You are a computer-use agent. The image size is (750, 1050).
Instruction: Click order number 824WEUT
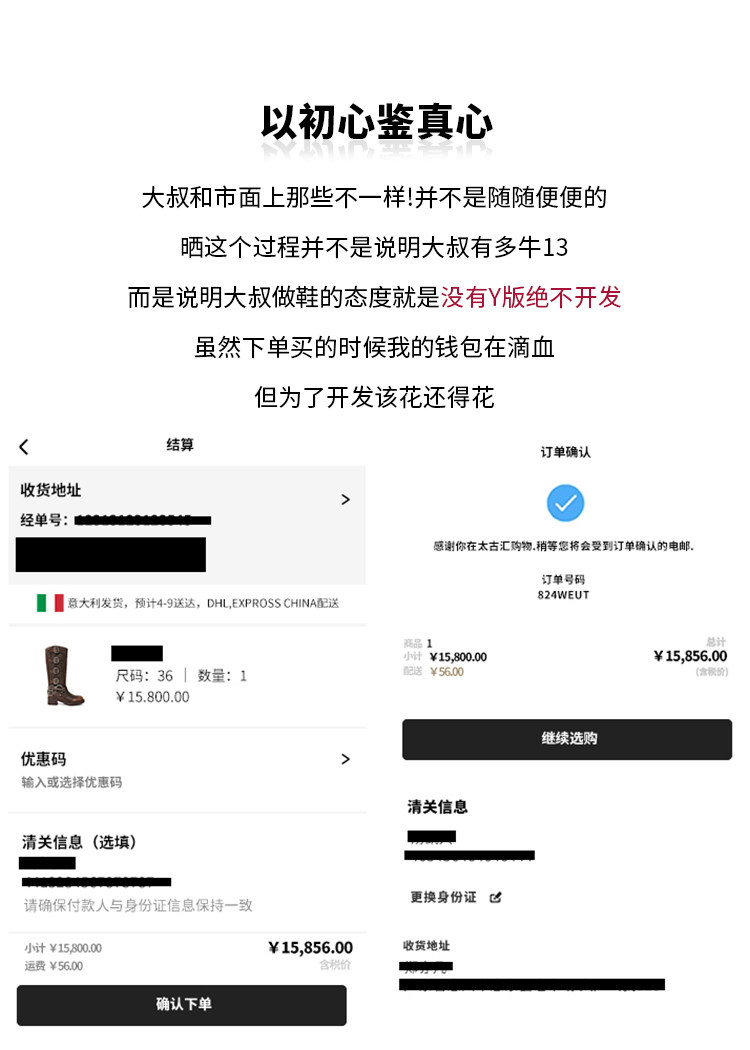point(563,595)
